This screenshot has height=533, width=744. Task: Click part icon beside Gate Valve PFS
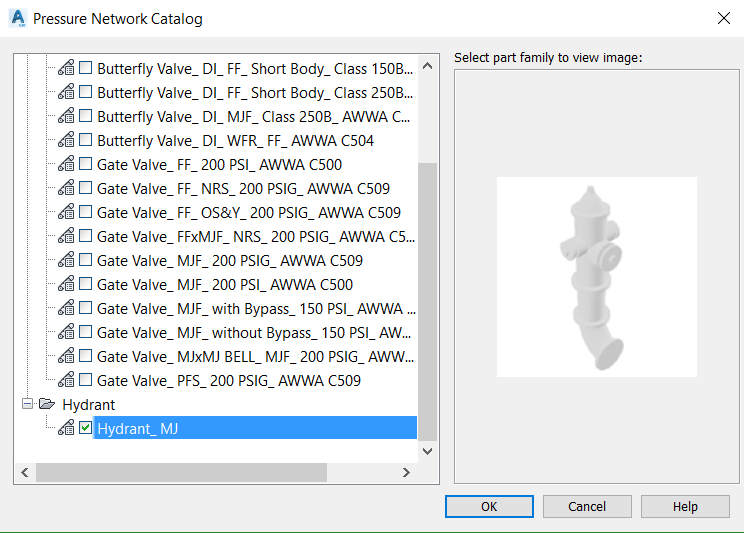tap(66, 380)
